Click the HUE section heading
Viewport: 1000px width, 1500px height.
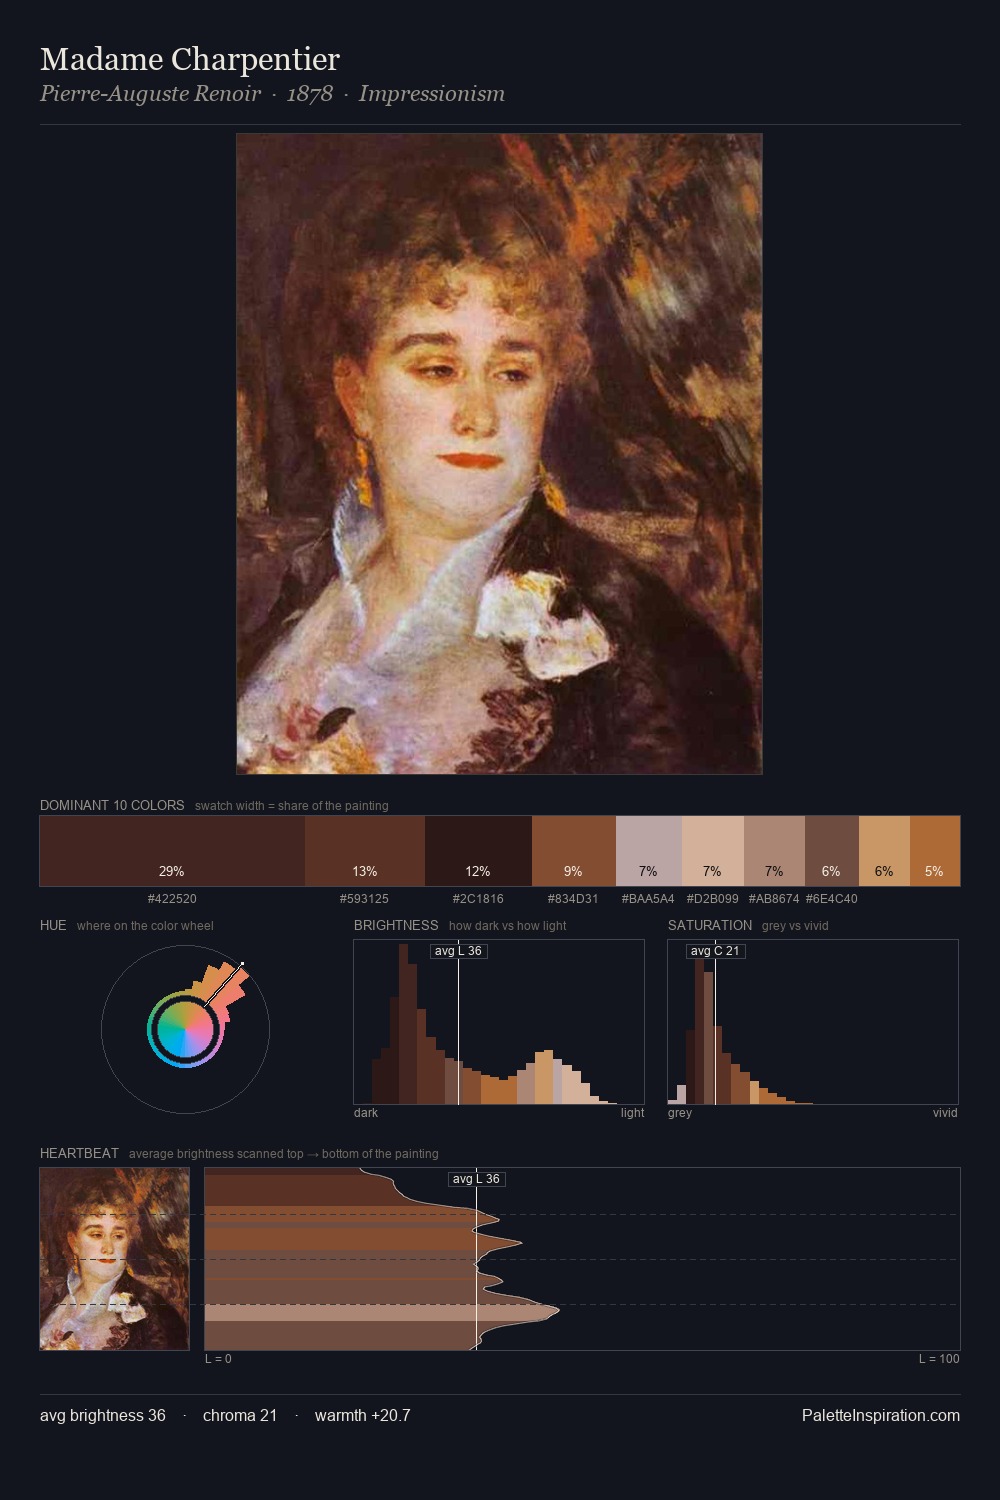point(53,925)
